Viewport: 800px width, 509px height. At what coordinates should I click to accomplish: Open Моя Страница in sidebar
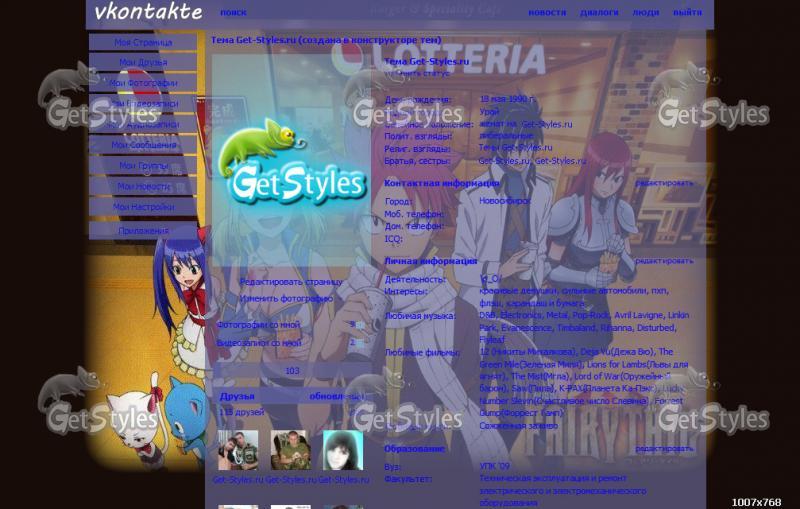pyautogui.click(x=143, y=43)
